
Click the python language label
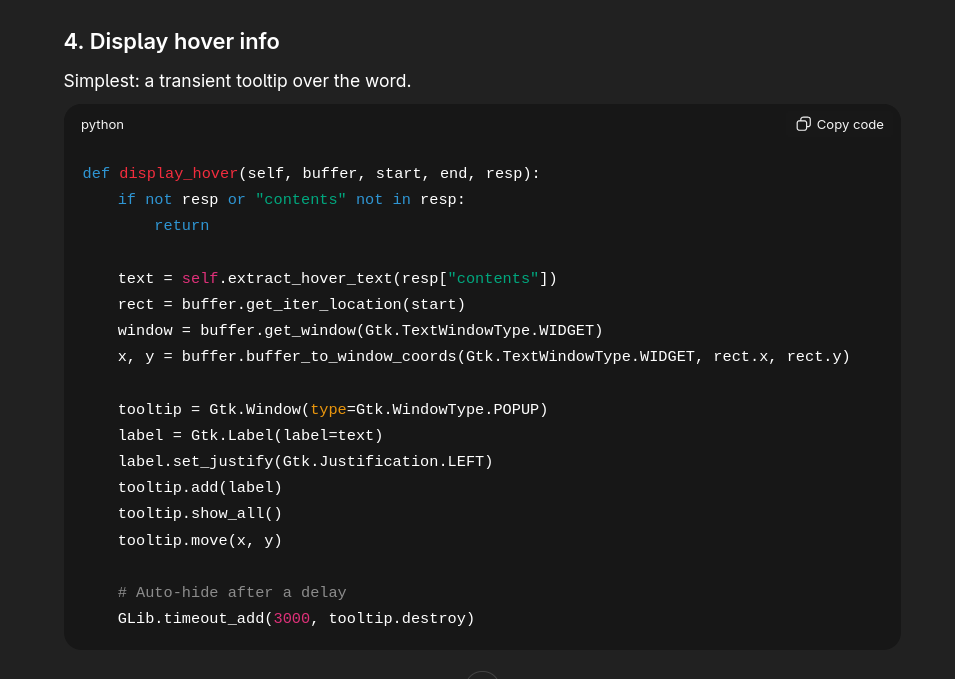tap(102, 124)
